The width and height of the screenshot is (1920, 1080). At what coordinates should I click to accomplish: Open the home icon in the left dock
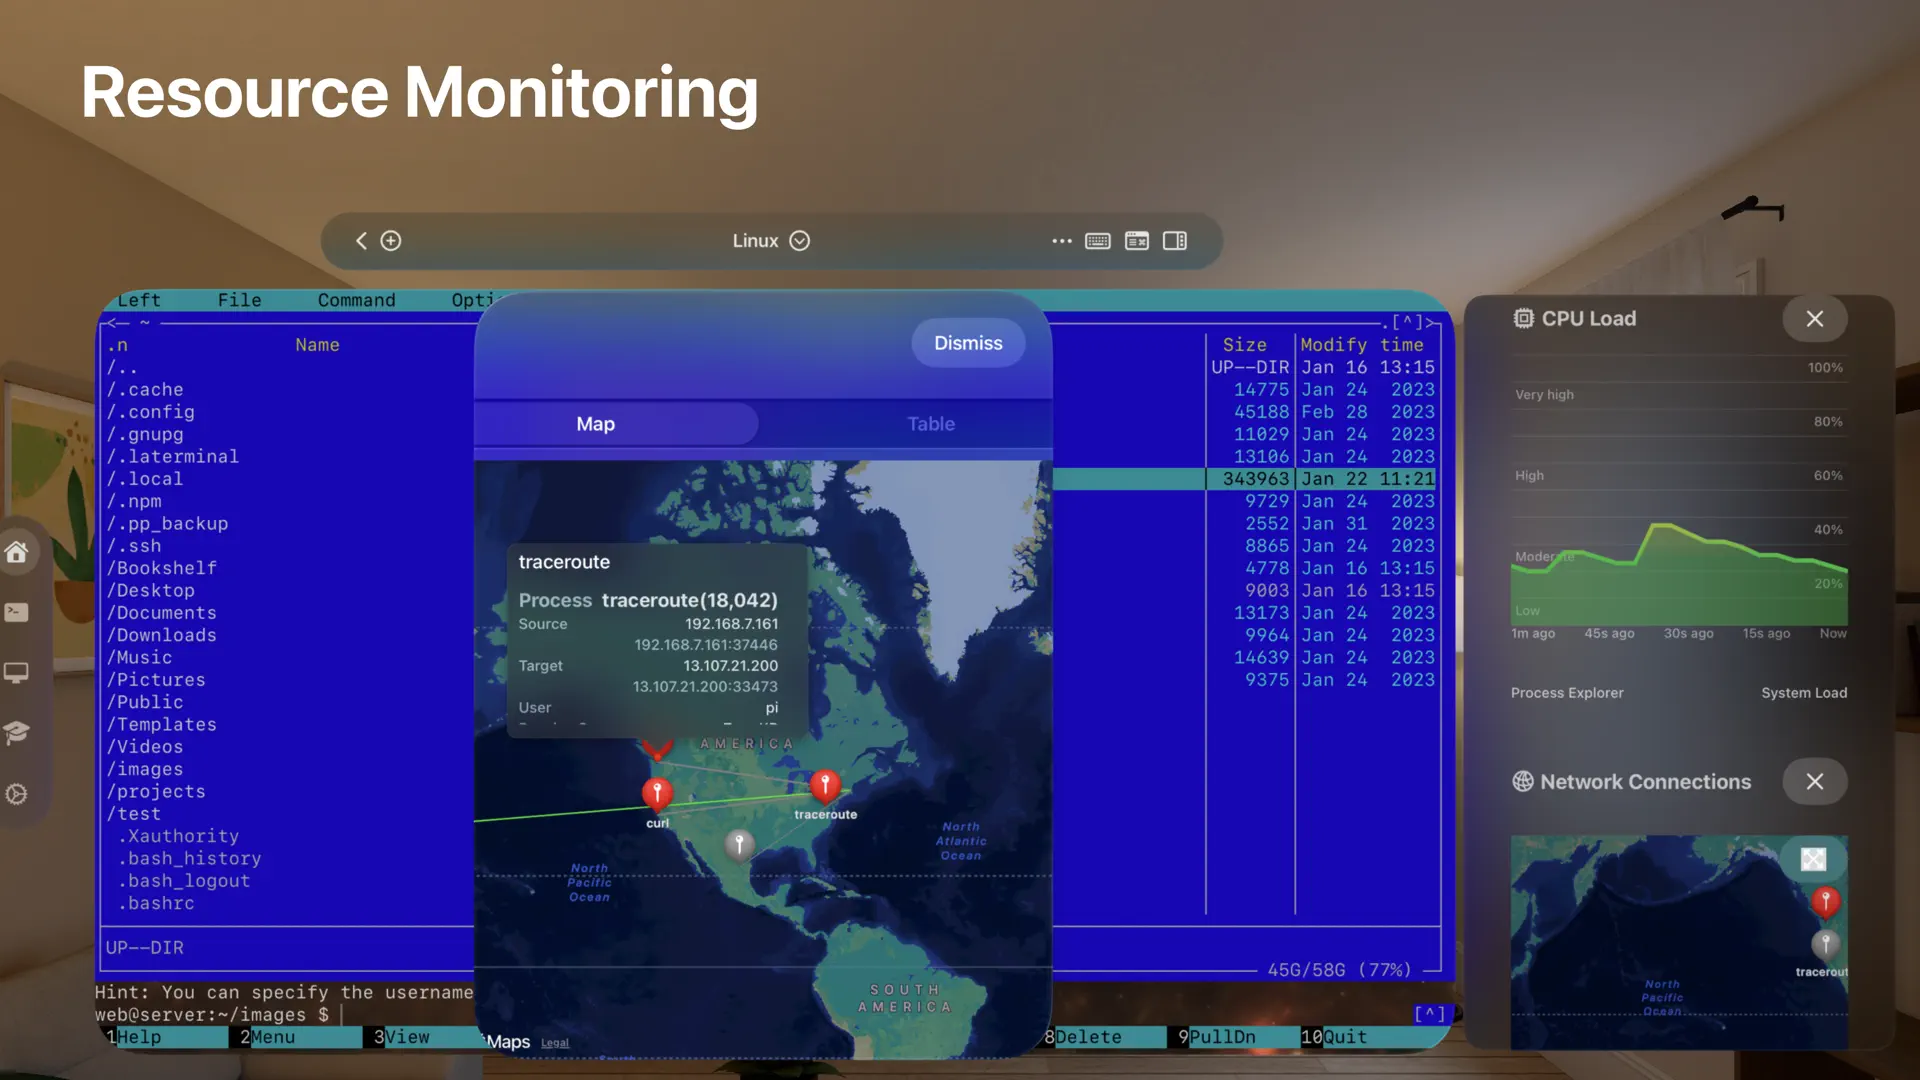(18, 551)
